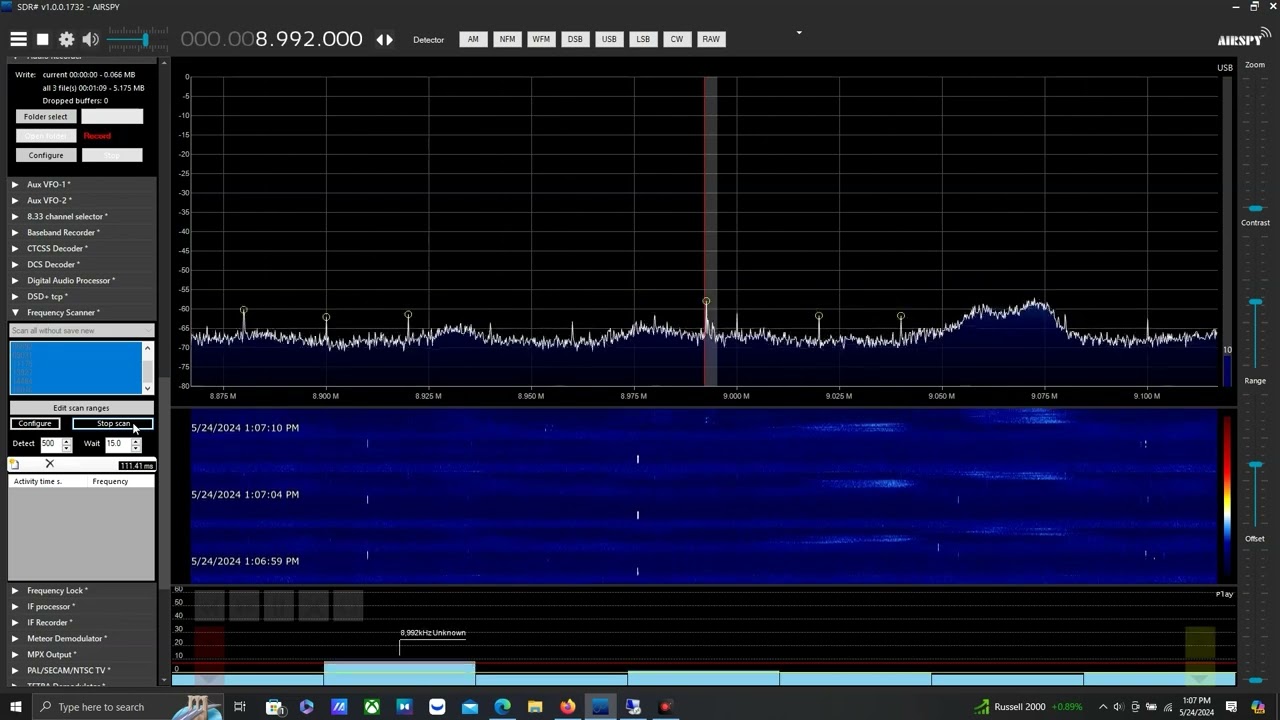The height and width of the screenshot is (720, 1280).
Task: Expand the Meteor Demodulator panel
Action: [x=82, y=638]
